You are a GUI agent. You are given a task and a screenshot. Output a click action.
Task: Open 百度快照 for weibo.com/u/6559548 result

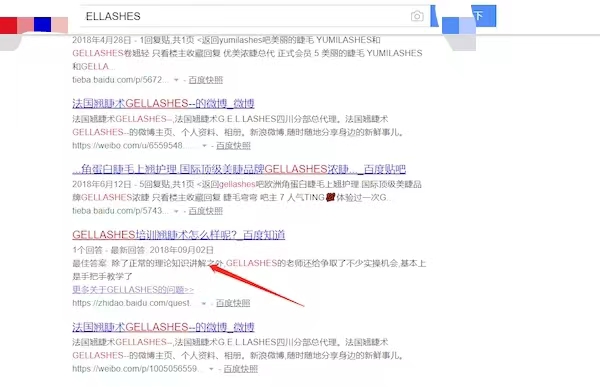(x=233, y=145)
